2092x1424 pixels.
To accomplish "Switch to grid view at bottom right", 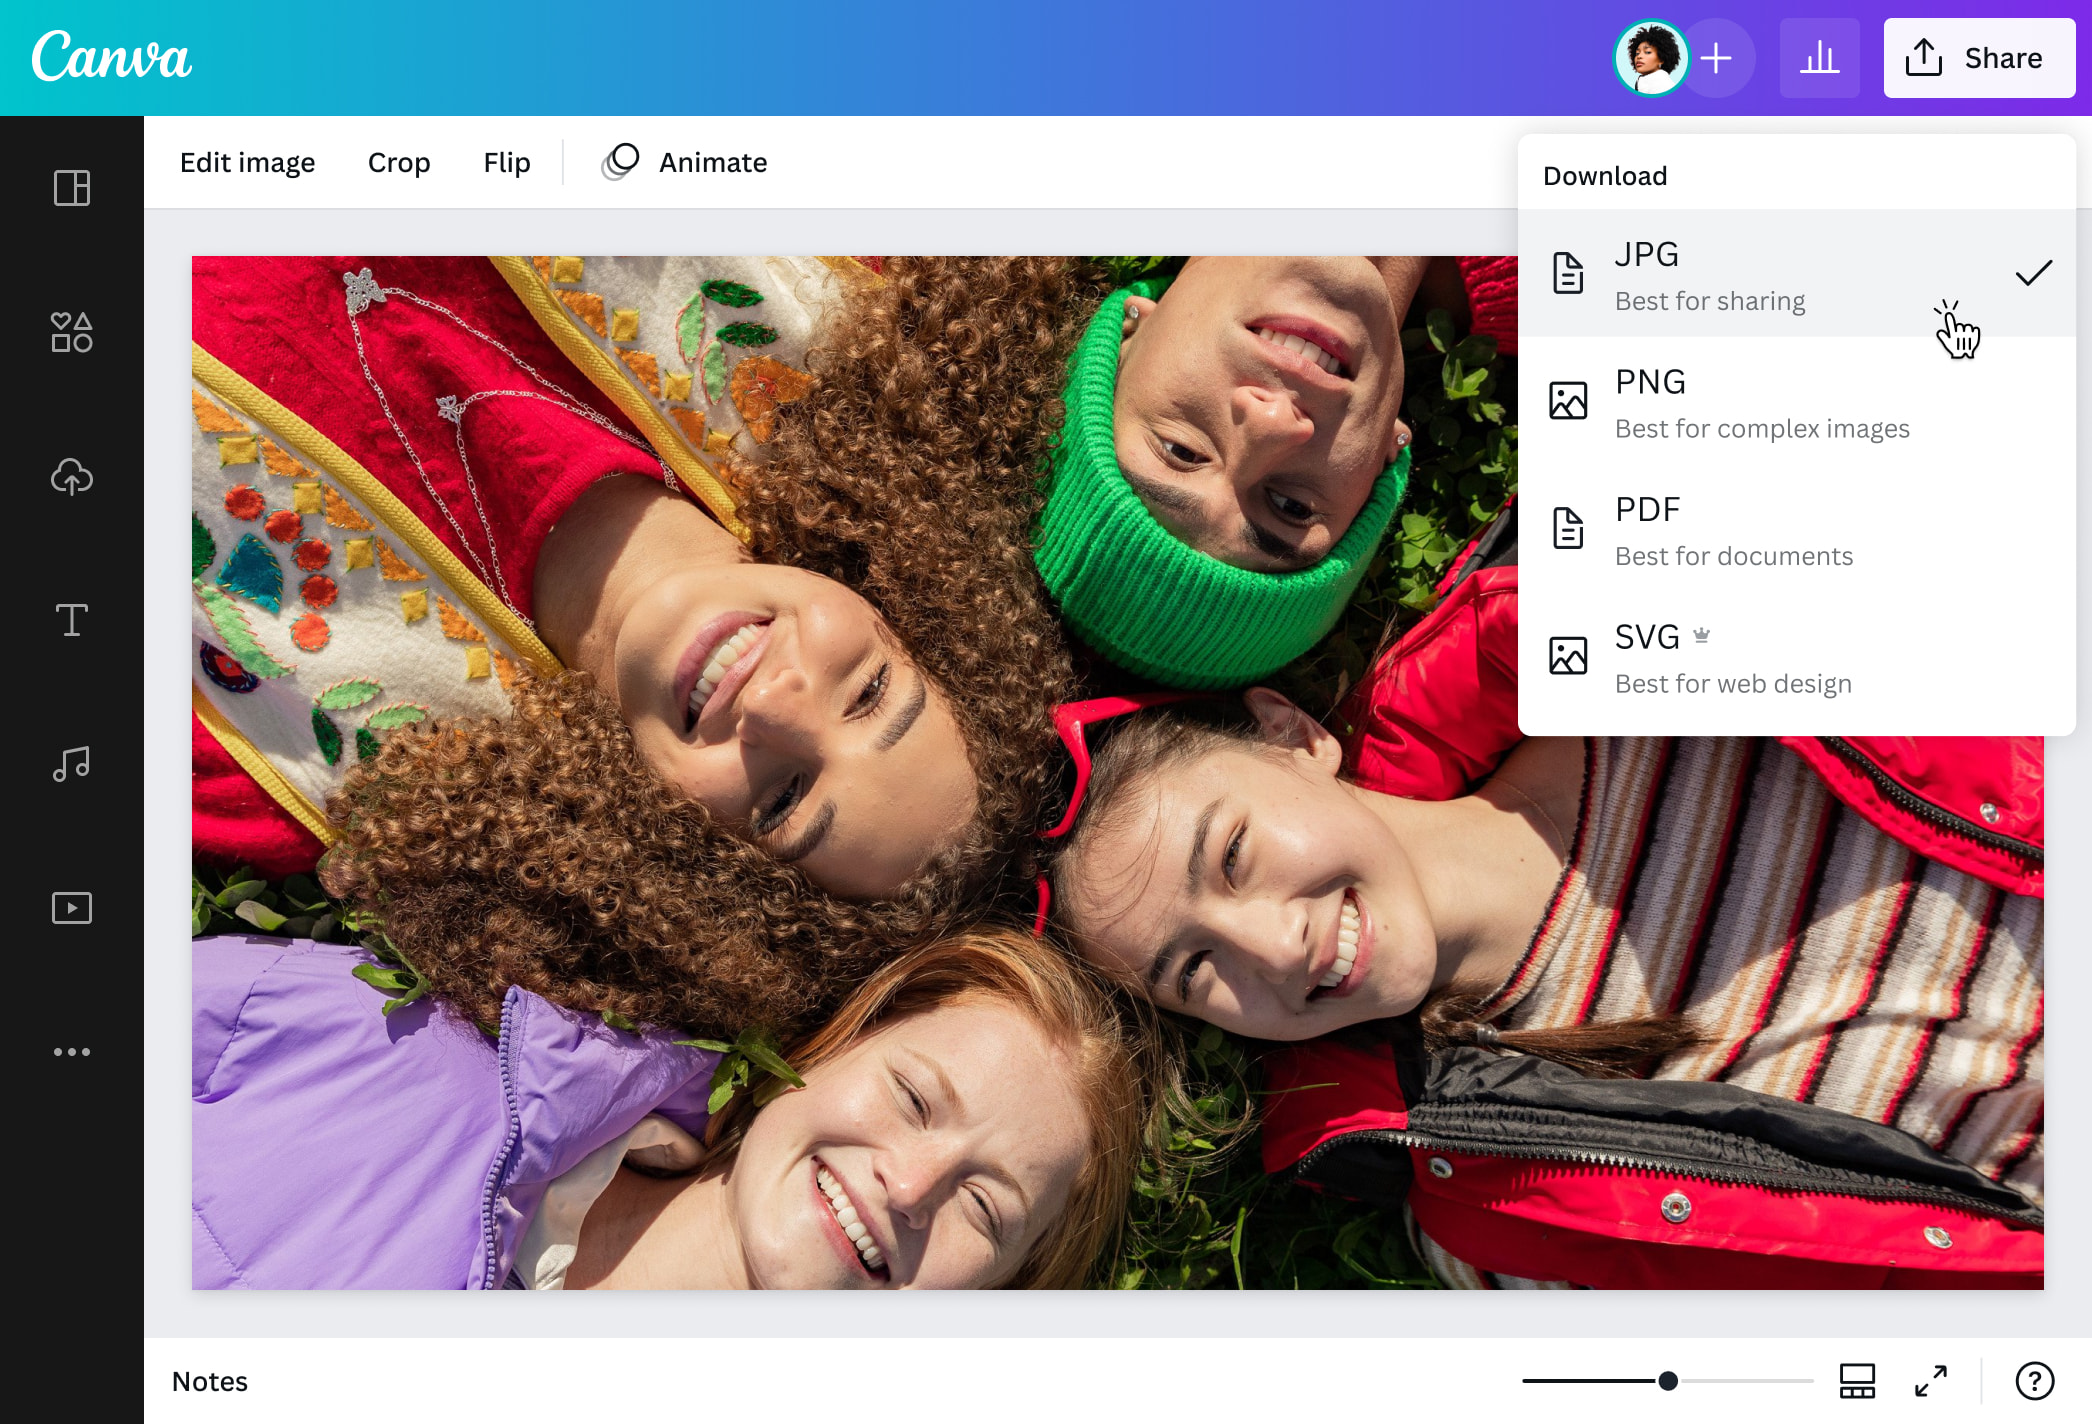I will [x=1857, y=1381].
